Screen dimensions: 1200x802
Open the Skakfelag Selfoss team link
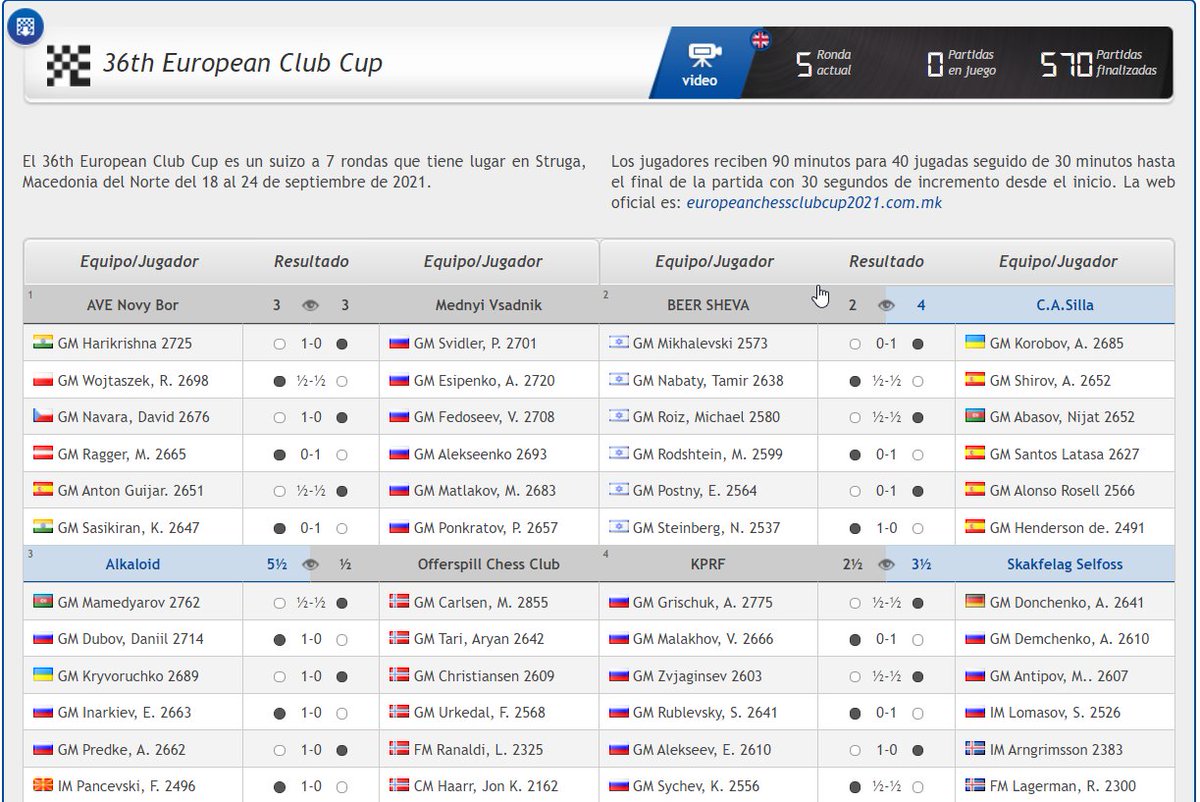point(1065,564)
